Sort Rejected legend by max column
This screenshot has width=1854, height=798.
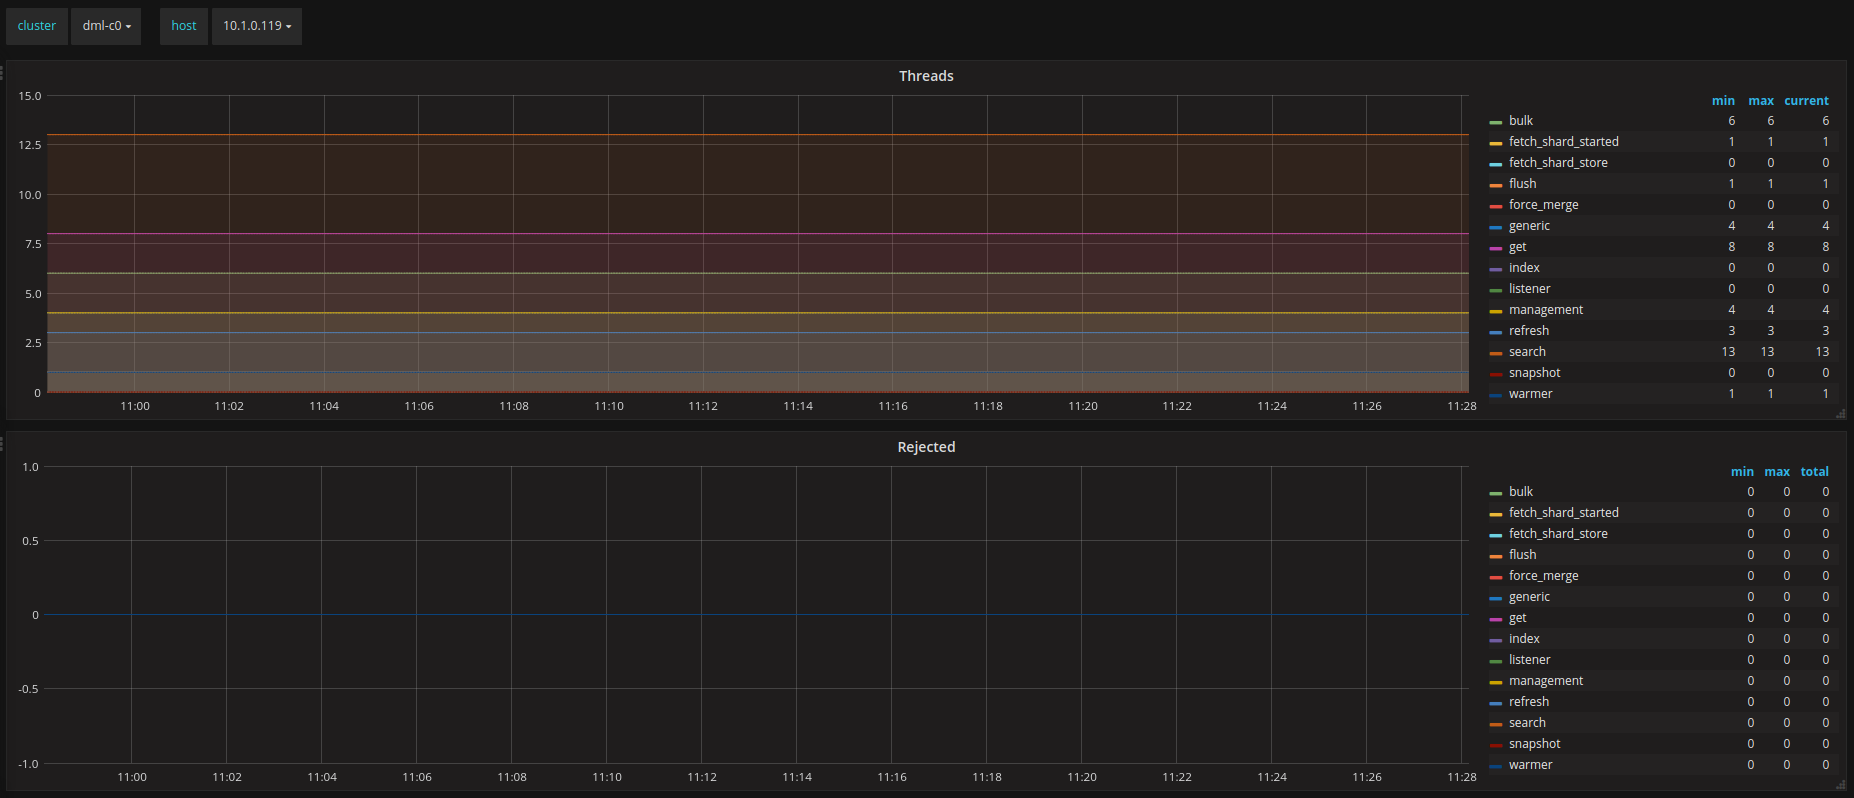point(1777,472)
